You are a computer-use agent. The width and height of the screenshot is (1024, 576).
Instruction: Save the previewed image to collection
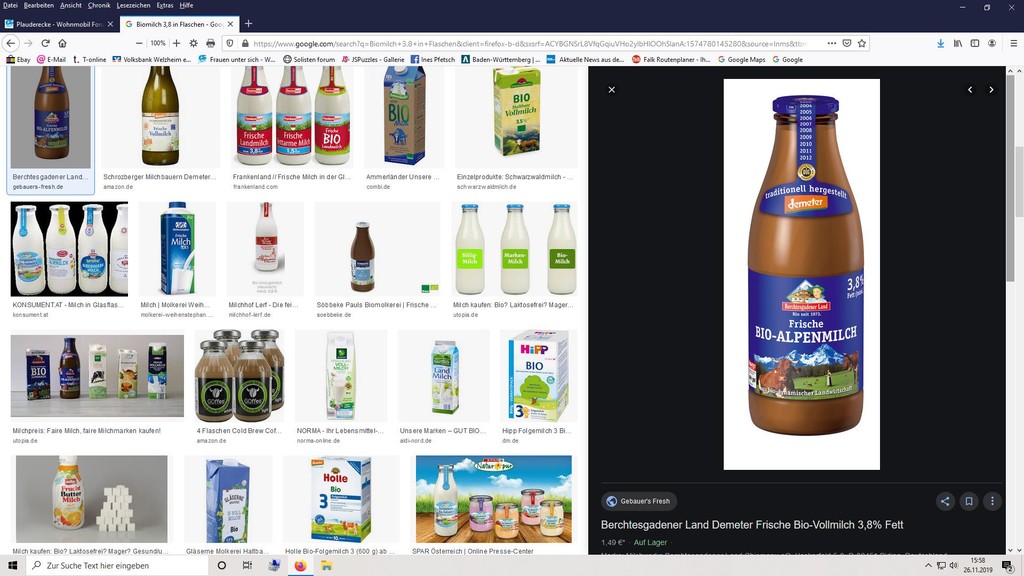968,501
